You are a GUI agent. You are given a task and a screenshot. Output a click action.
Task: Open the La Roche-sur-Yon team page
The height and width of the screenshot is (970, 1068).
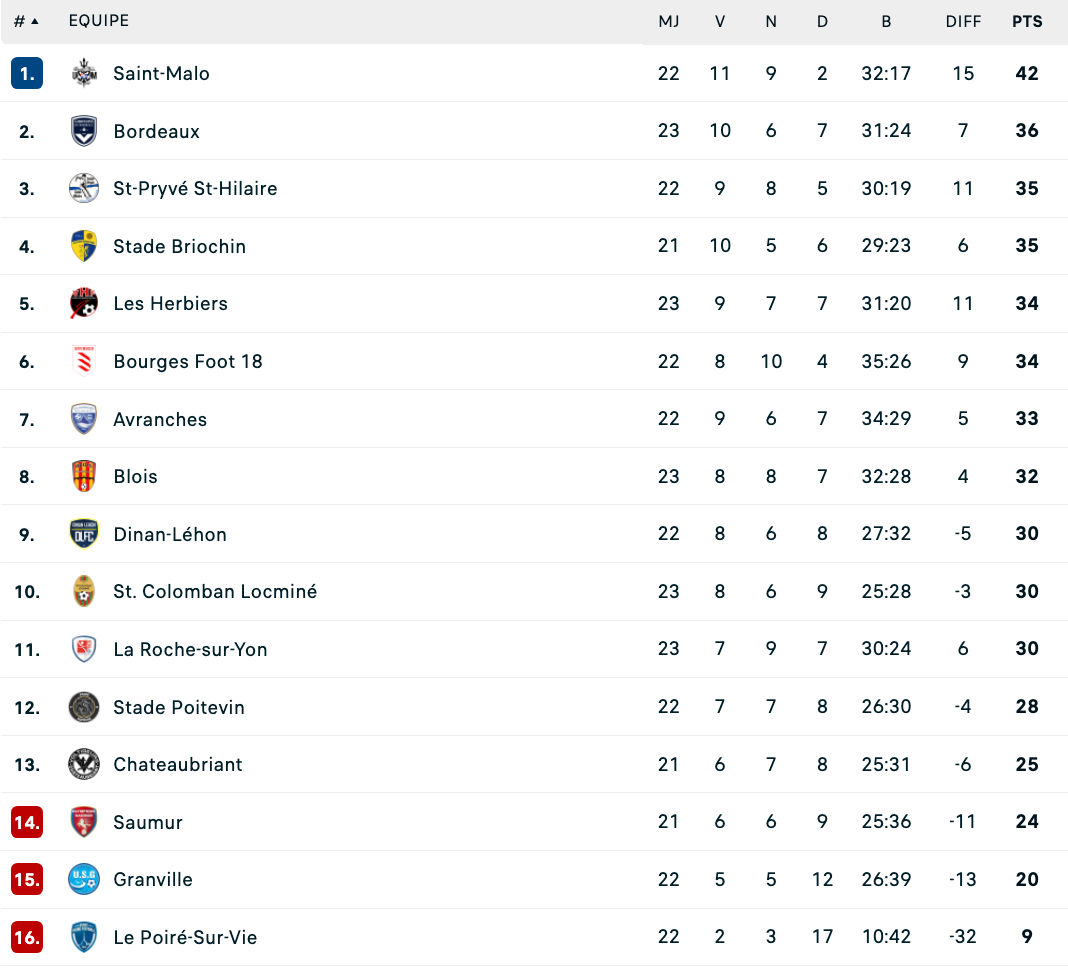[190, 649]
